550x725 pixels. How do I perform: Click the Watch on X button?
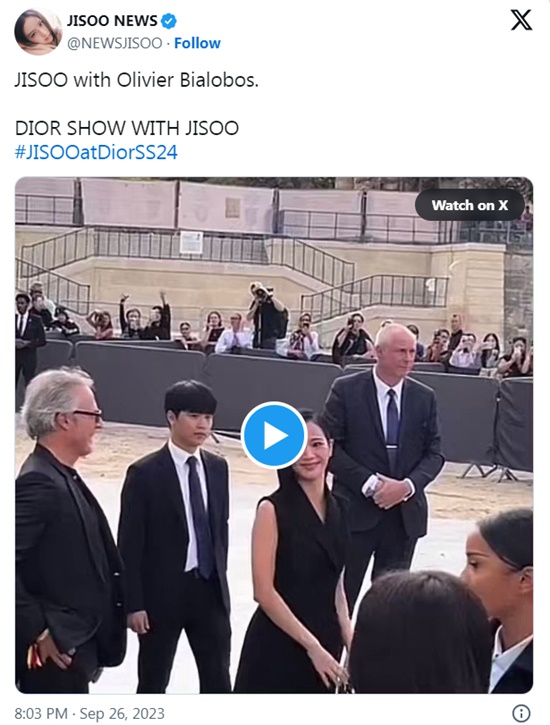point(470,205)
